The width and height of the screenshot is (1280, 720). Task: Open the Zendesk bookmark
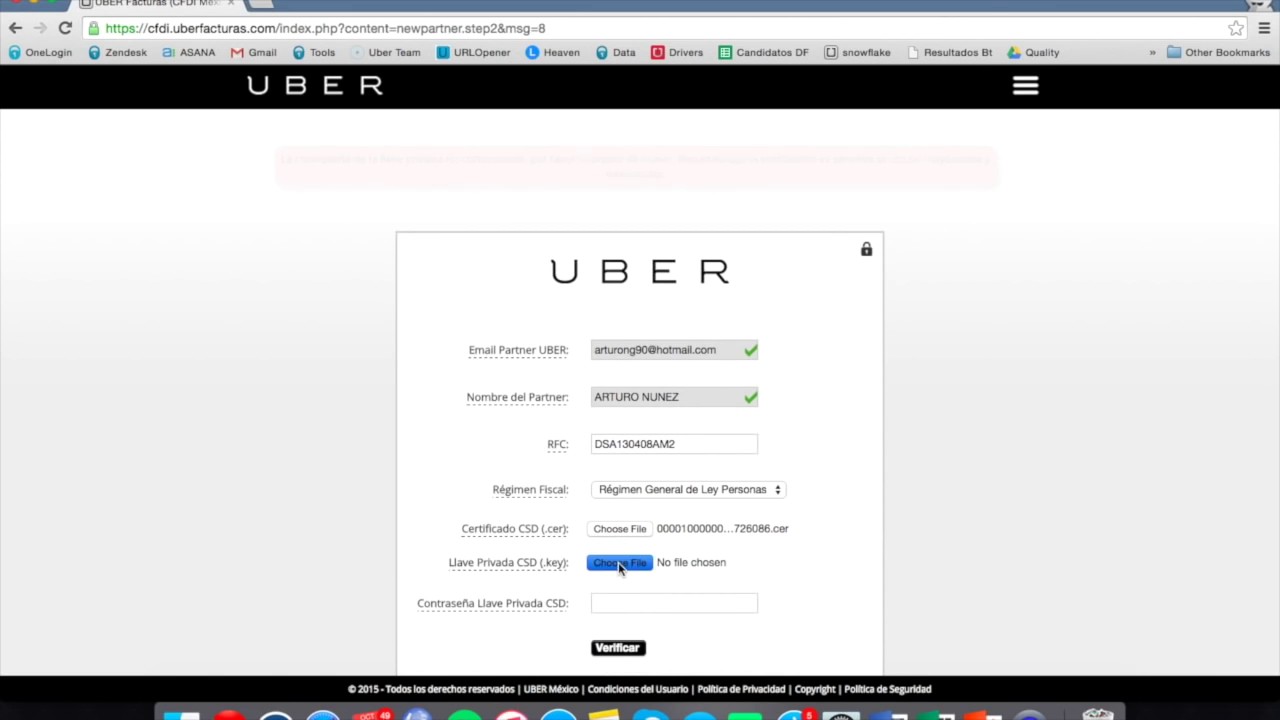click(117, 52)
